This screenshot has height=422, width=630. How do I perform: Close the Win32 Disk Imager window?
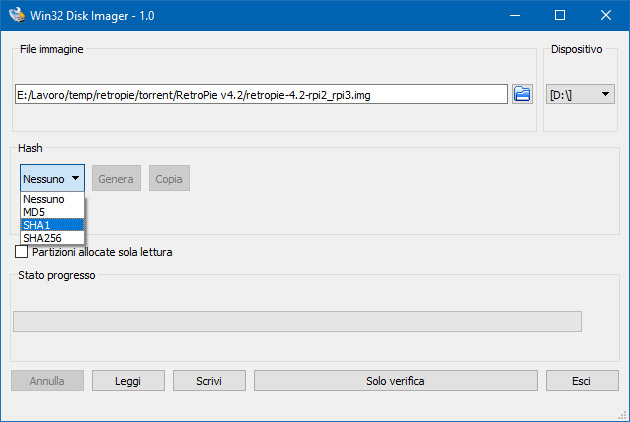tap(606, 15)
